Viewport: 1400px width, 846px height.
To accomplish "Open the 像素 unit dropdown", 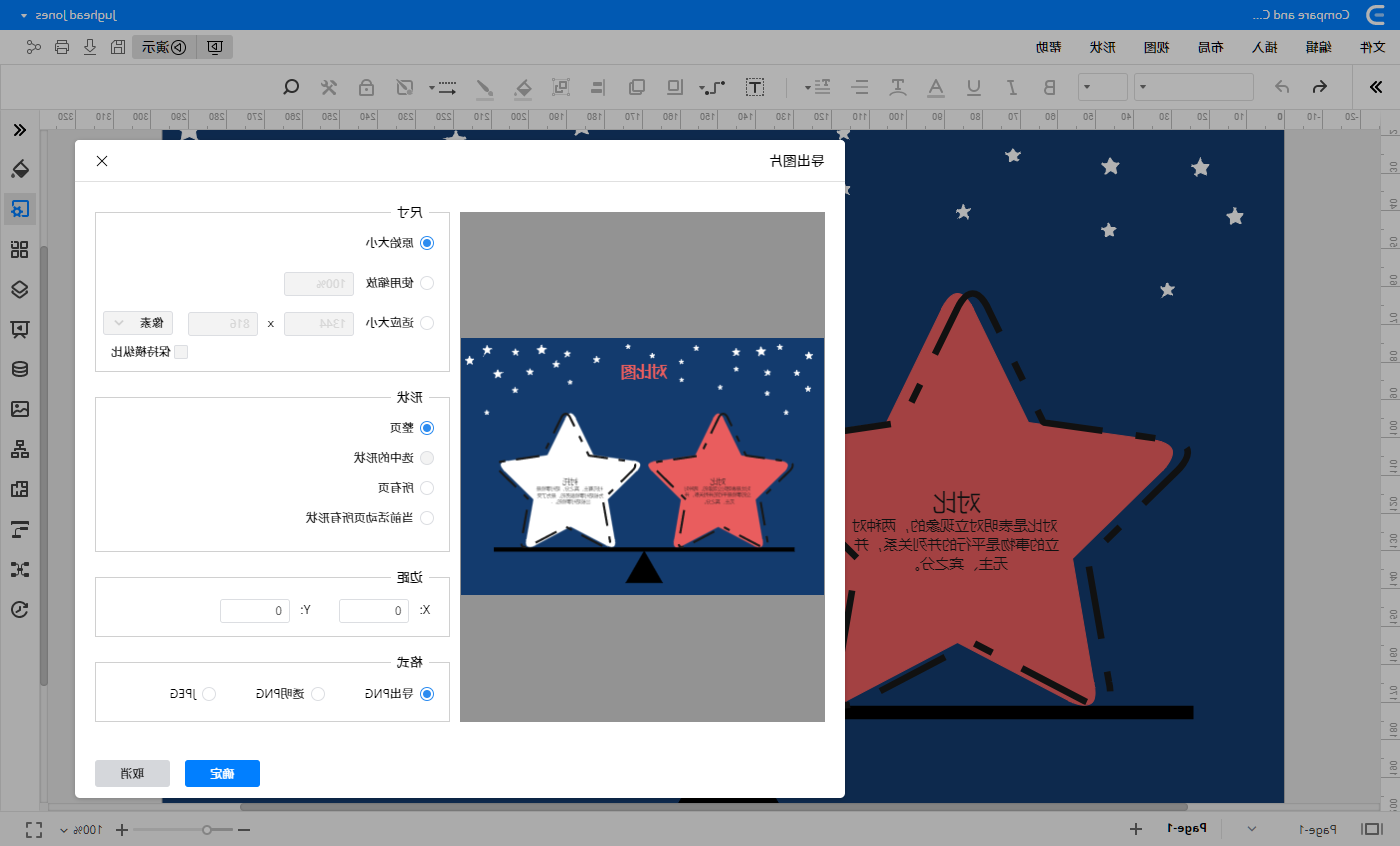I will pyautogui.click(x=138, y=323).
